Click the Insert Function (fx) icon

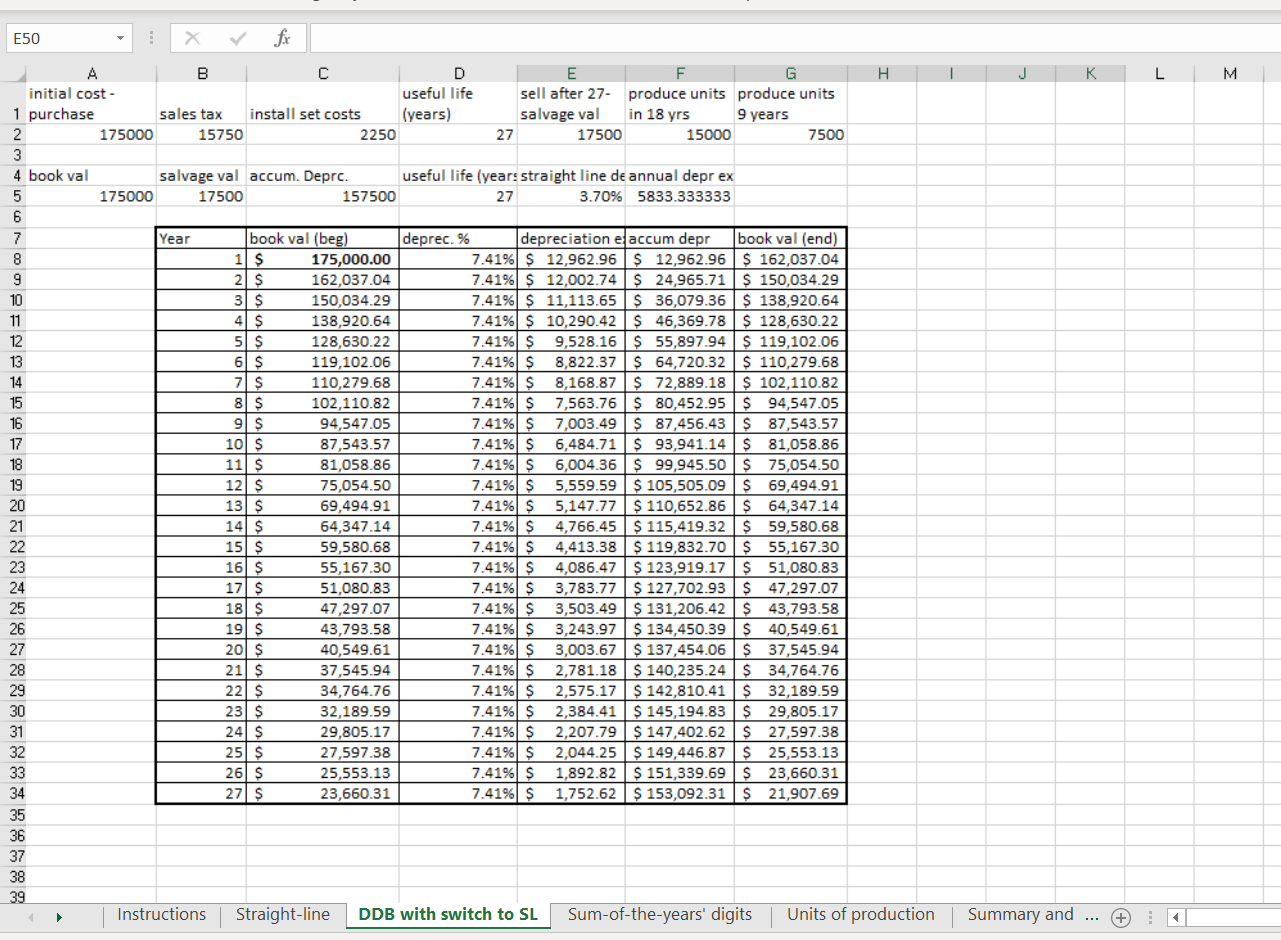[x=282, y=37]
